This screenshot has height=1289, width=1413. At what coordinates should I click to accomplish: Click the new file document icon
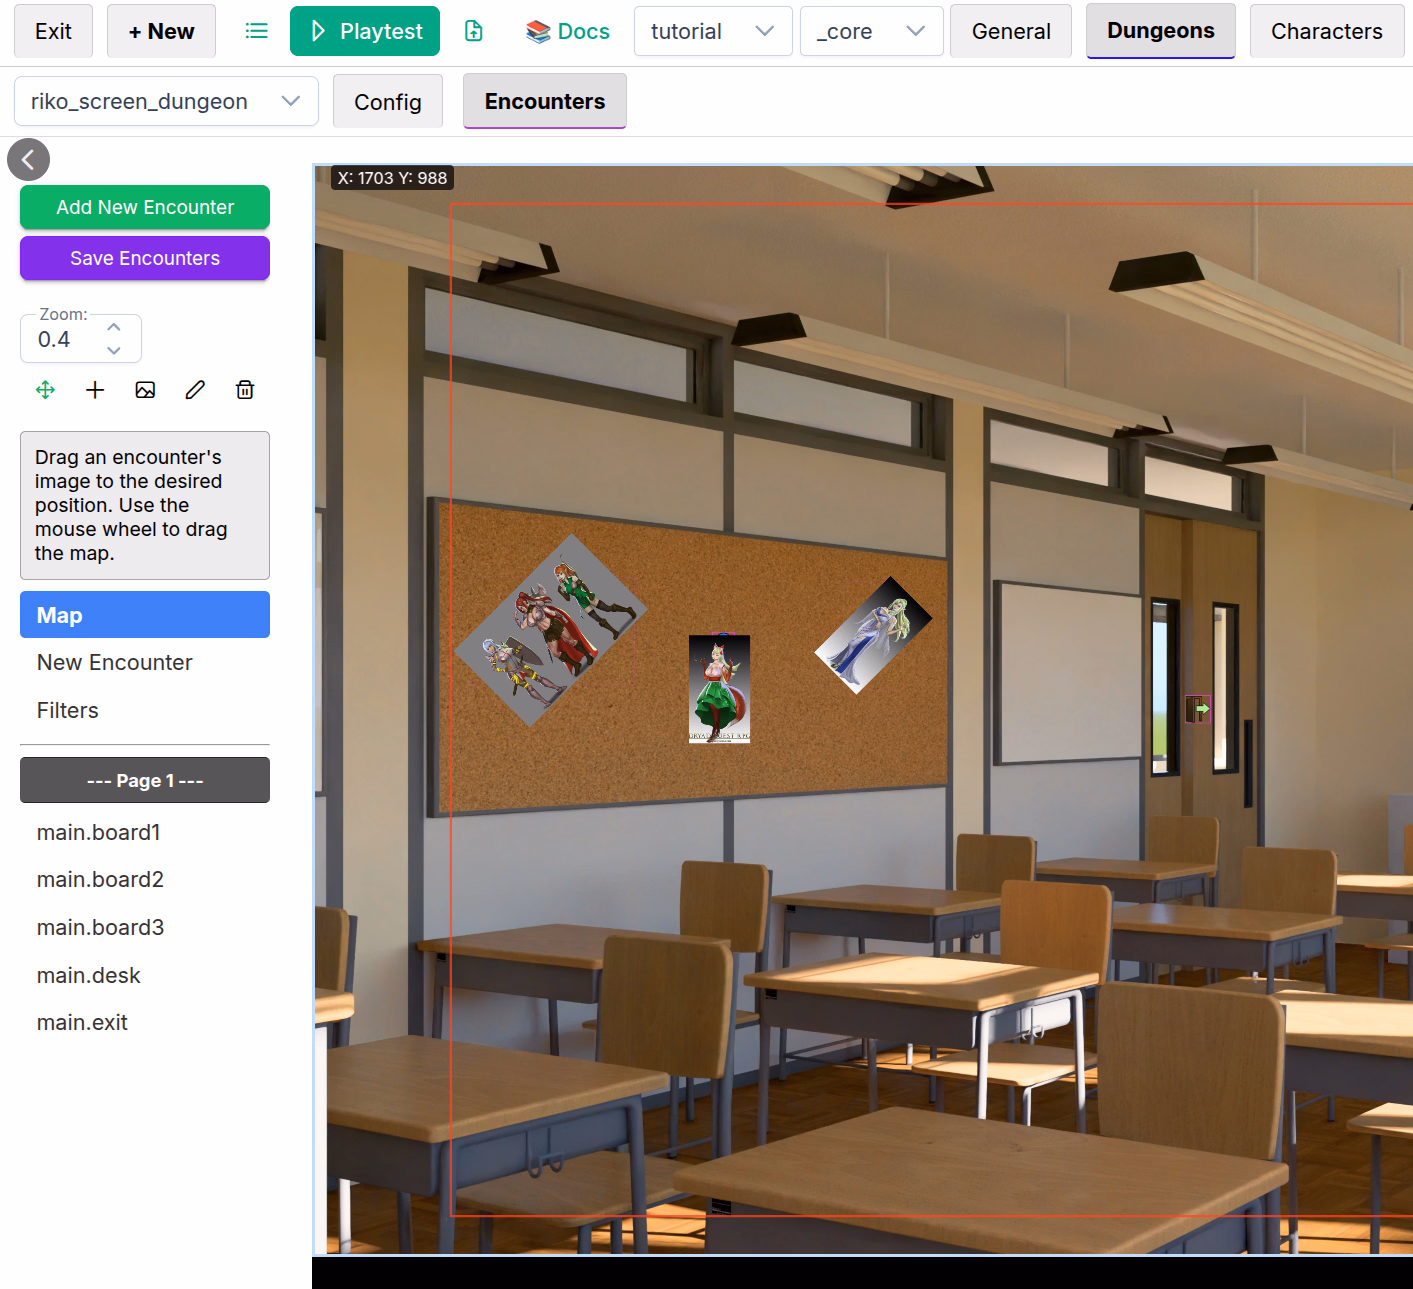coord(474,31)
